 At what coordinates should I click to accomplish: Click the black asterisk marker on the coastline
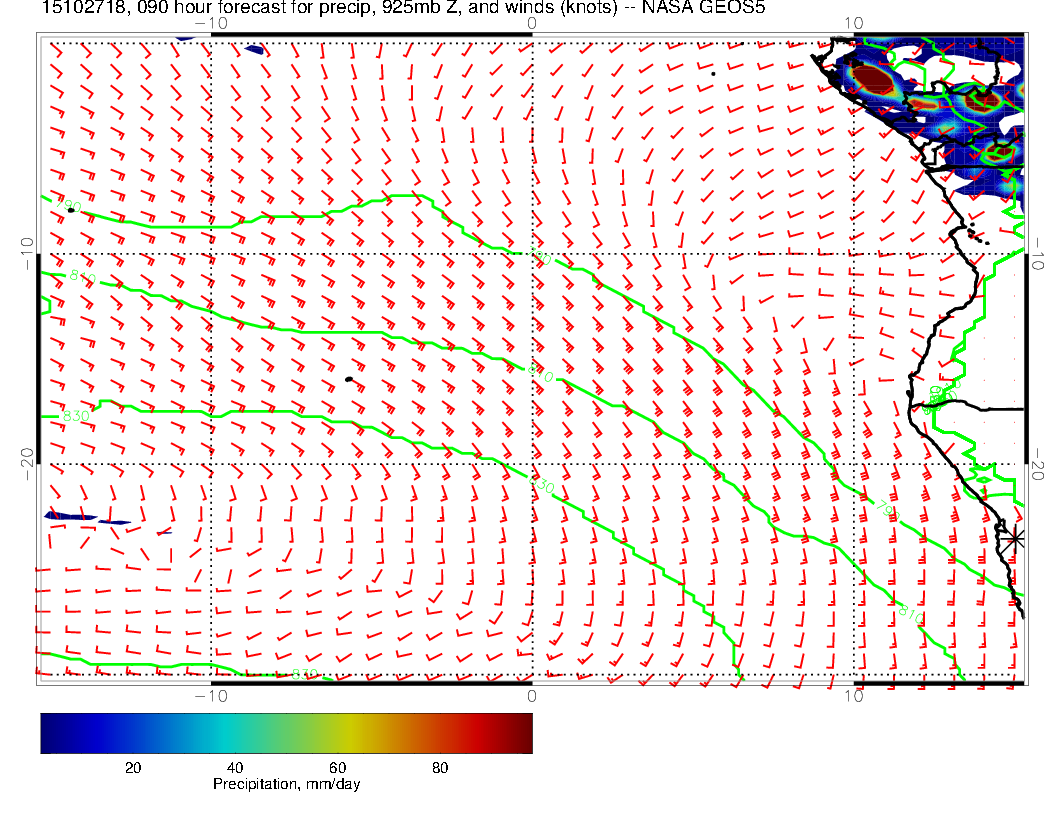(x=1015, y=538)
